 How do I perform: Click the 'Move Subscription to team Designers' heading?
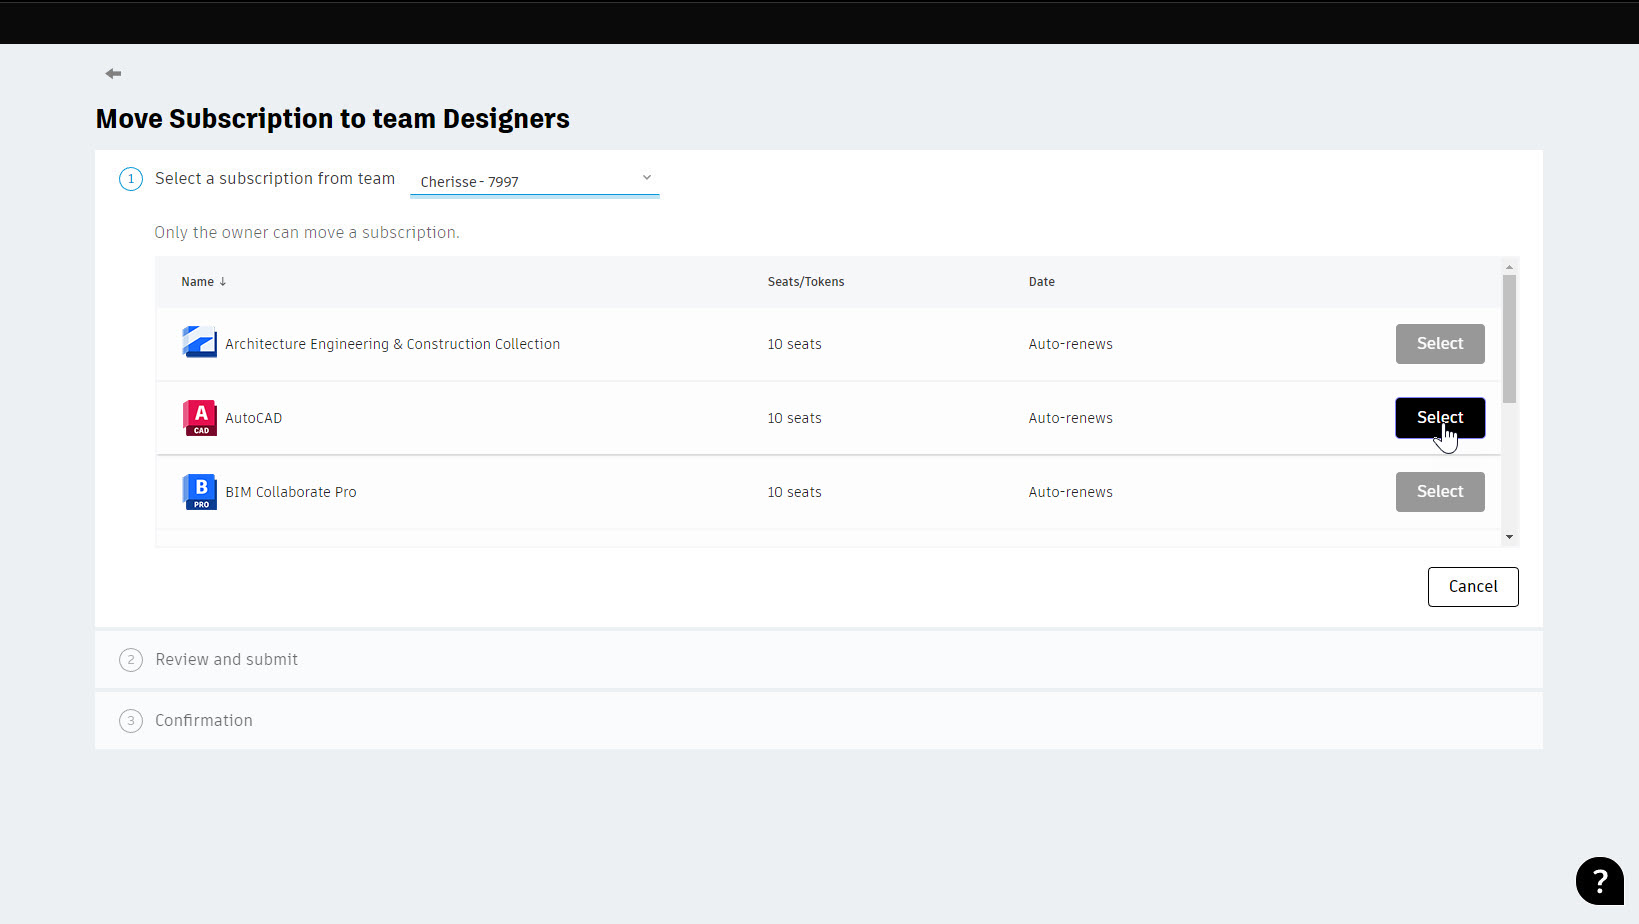(332, 119)
